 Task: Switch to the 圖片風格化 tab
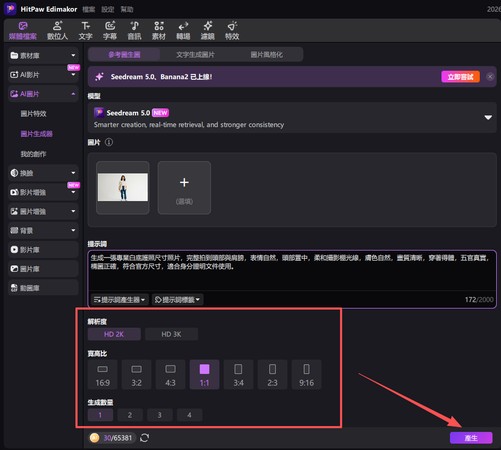[x=266, y=54]
